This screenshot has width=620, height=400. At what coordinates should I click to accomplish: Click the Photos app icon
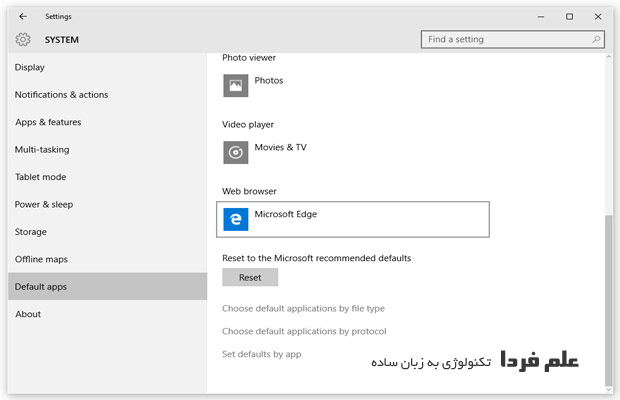coord(235,86)
